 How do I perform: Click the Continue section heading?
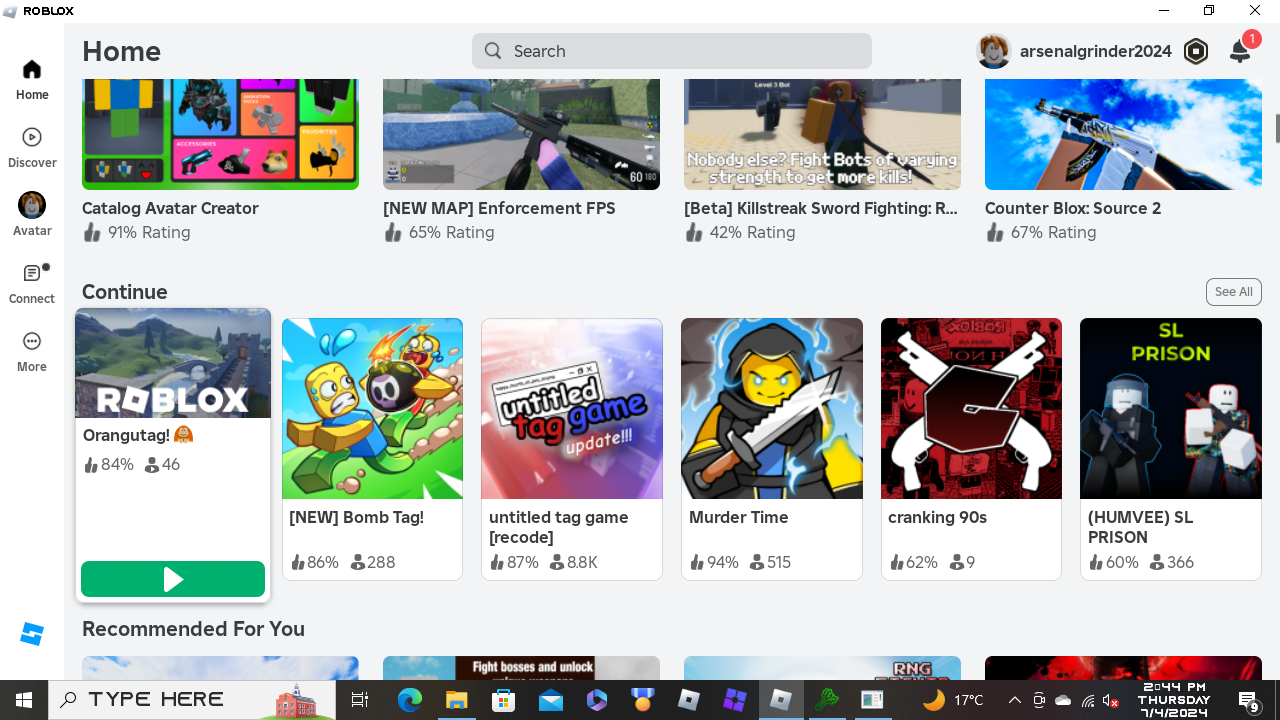(125, 292)
